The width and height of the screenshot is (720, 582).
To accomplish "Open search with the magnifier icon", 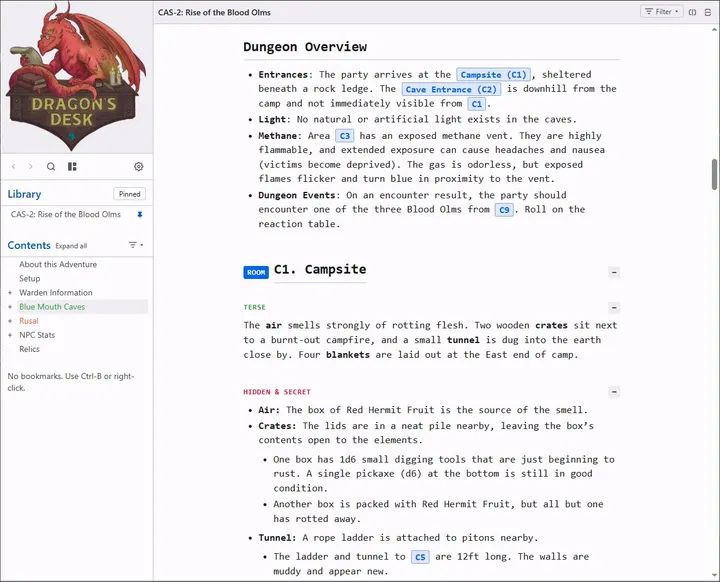I will [x=51, y=166].
